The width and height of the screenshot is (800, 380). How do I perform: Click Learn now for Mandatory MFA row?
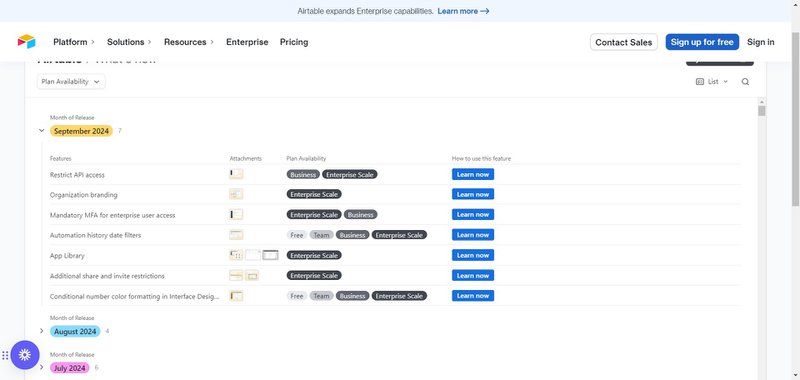point(472,215)
